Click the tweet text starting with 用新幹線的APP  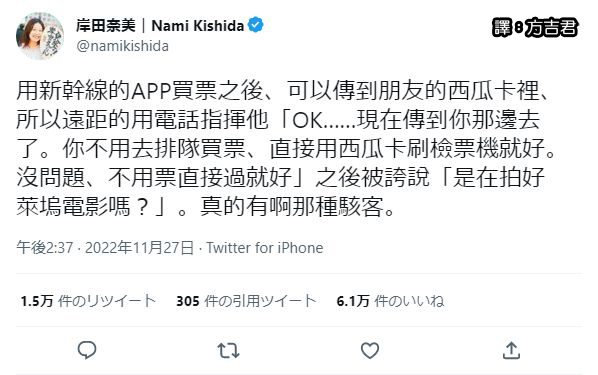click(x=286, y=149)
